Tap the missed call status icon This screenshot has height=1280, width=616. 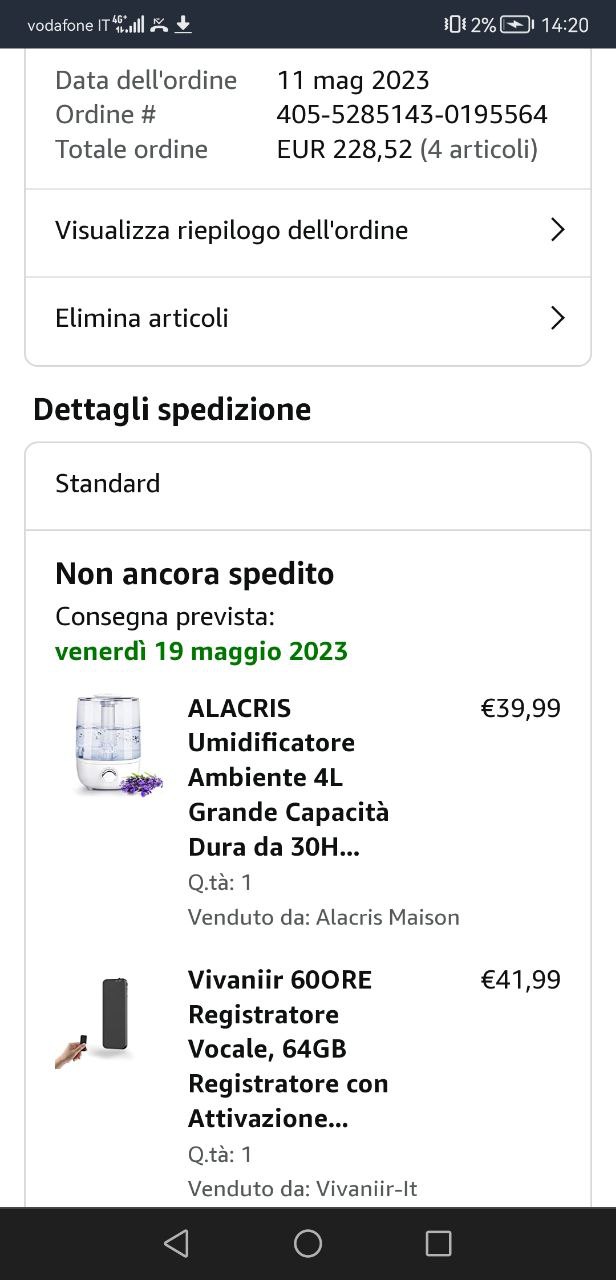(159, 24)
